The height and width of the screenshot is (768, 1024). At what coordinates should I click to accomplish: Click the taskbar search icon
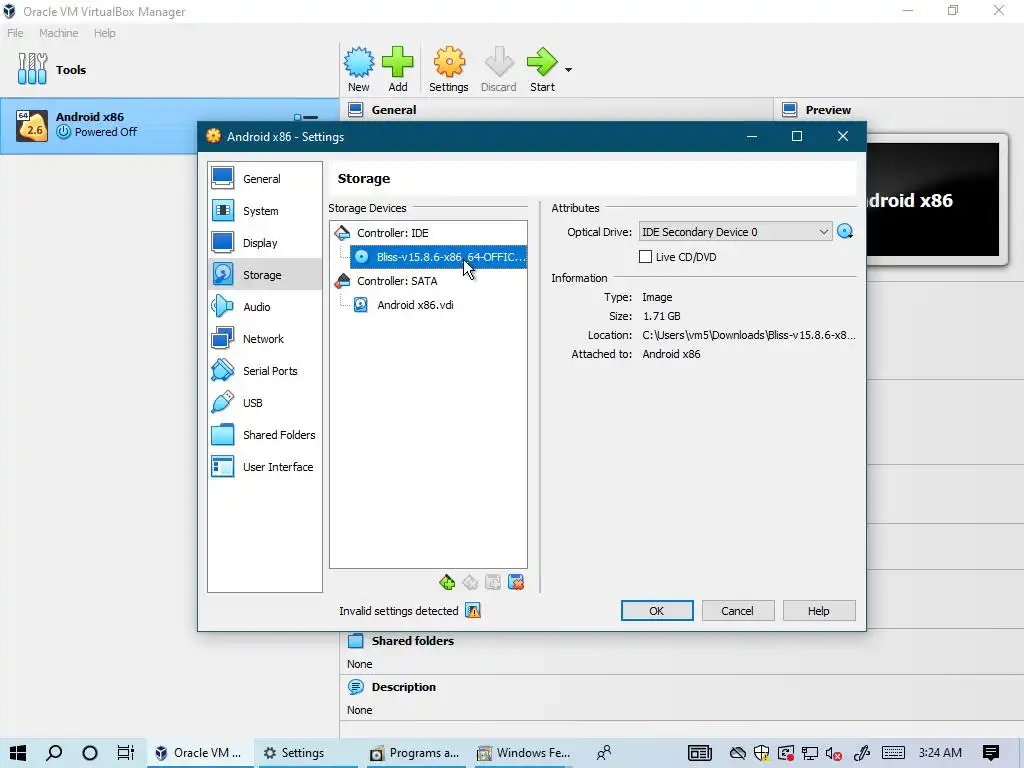coord(54,753)
